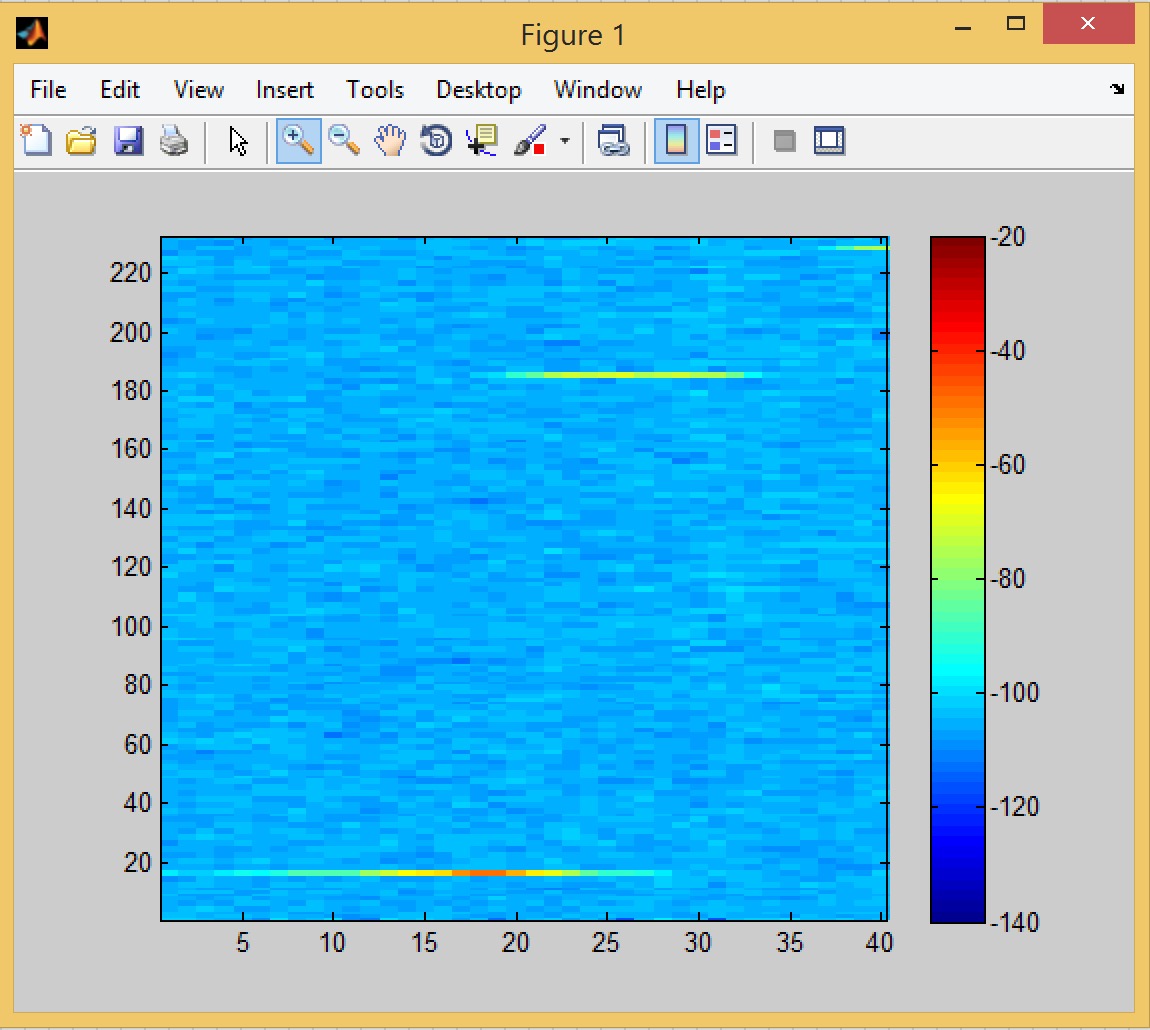This screenshot has width=1150, height=1030.
Task: Click the colorbar color scale
Action: [957, 579]
